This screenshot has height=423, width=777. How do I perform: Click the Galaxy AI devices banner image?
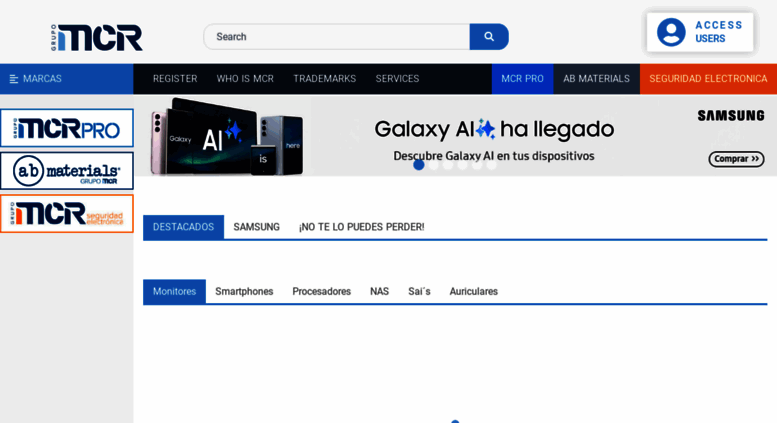(227, 136)
